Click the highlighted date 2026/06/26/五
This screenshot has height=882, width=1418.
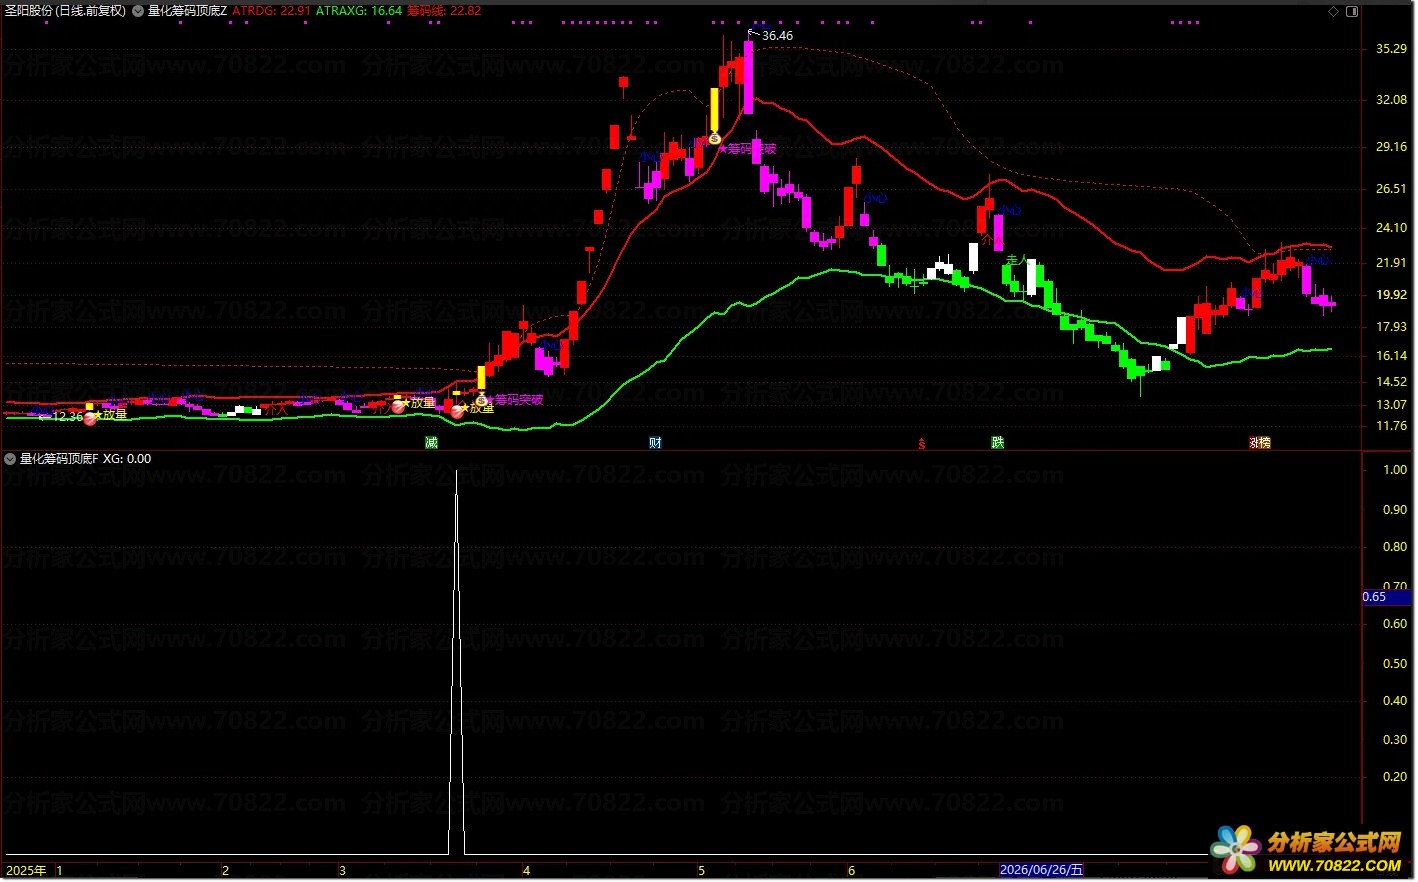click(x=1042, y=870)
